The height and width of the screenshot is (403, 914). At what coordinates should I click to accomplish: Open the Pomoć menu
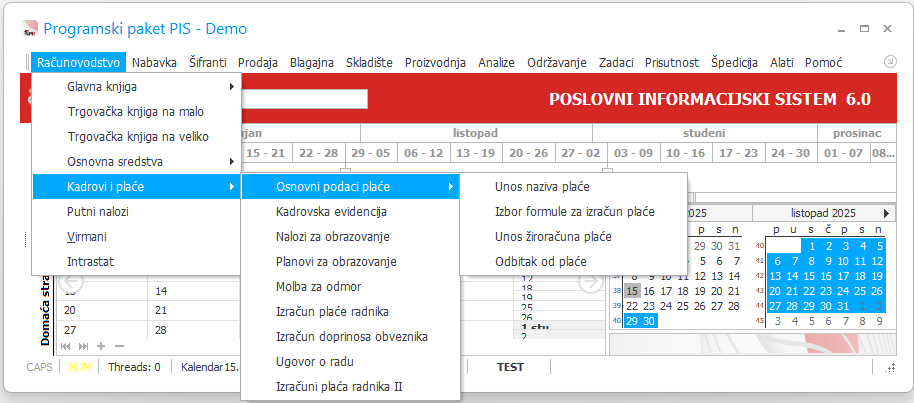[824, 62]
